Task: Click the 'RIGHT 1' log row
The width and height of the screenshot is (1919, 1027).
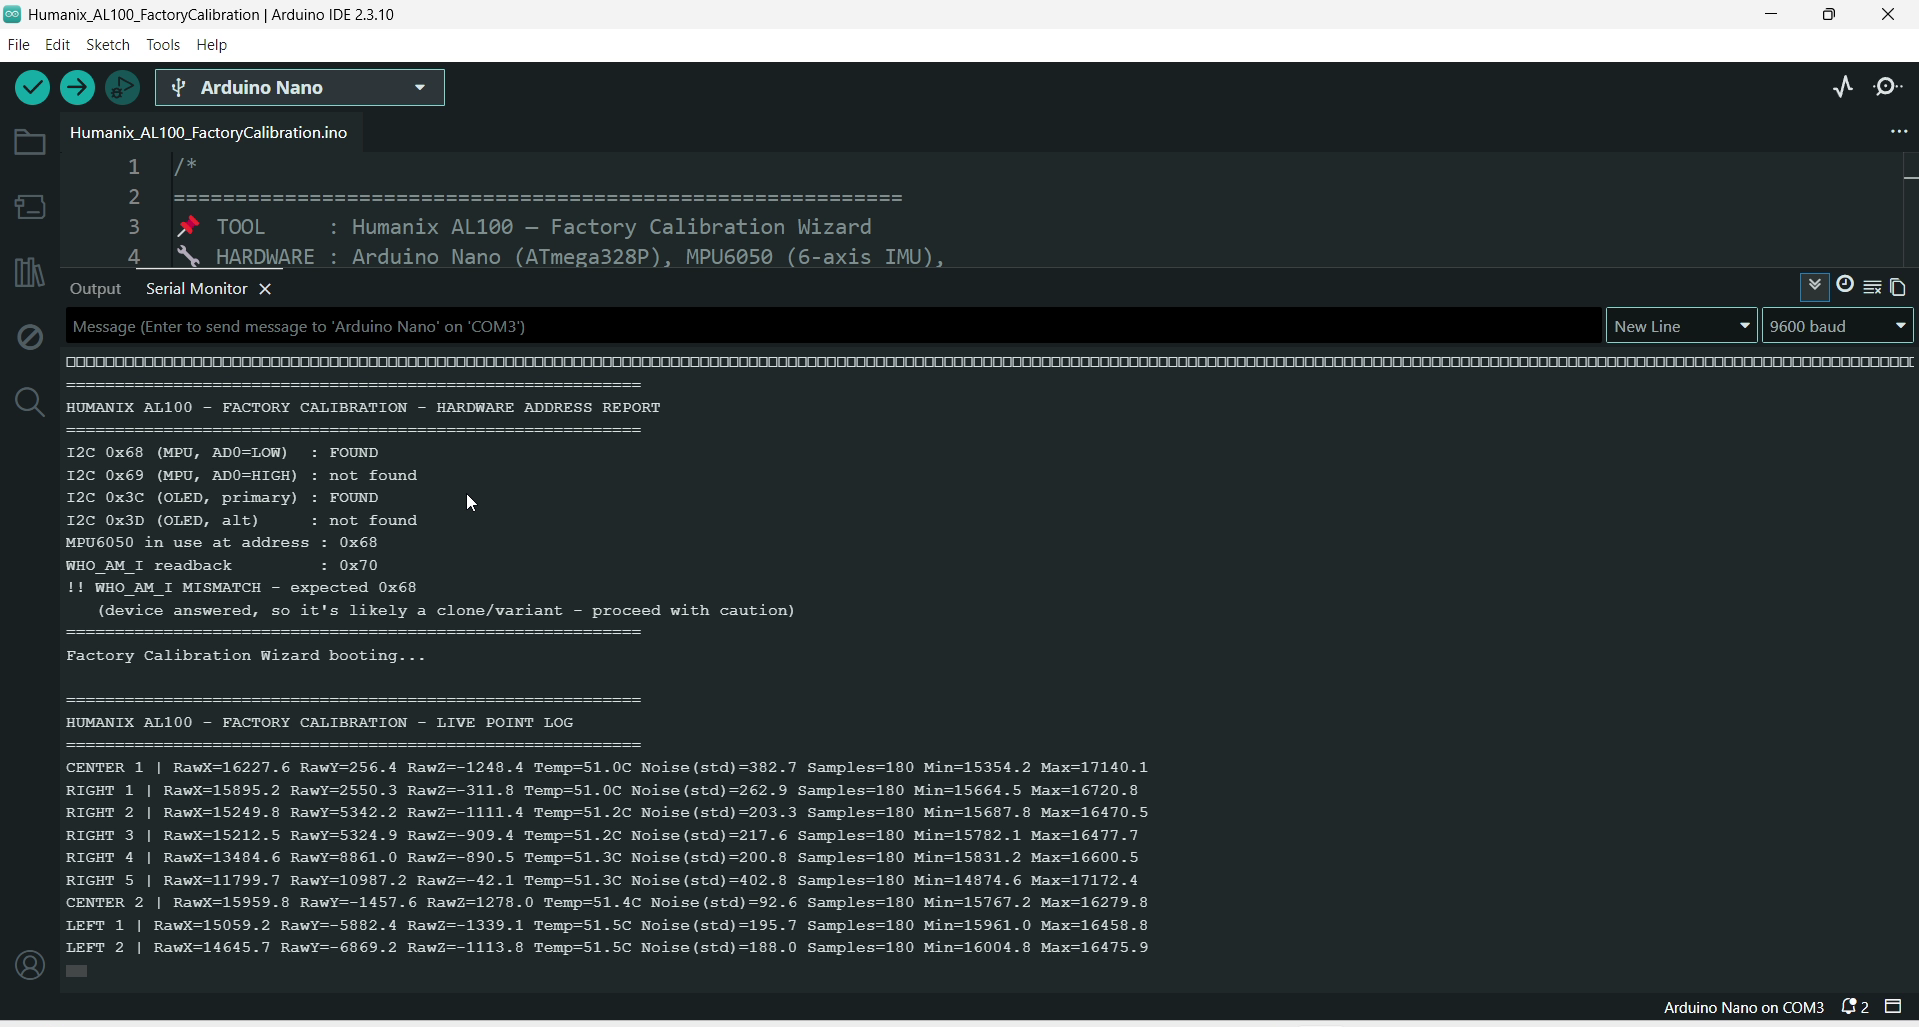Action: pos(602,791)
